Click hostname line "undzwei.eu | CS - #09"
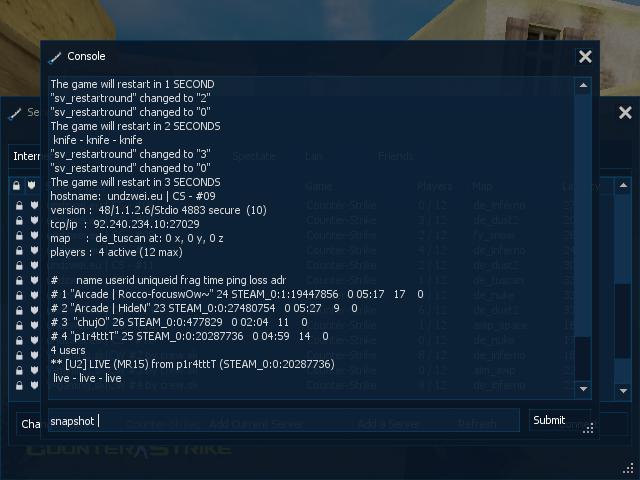 133,196
